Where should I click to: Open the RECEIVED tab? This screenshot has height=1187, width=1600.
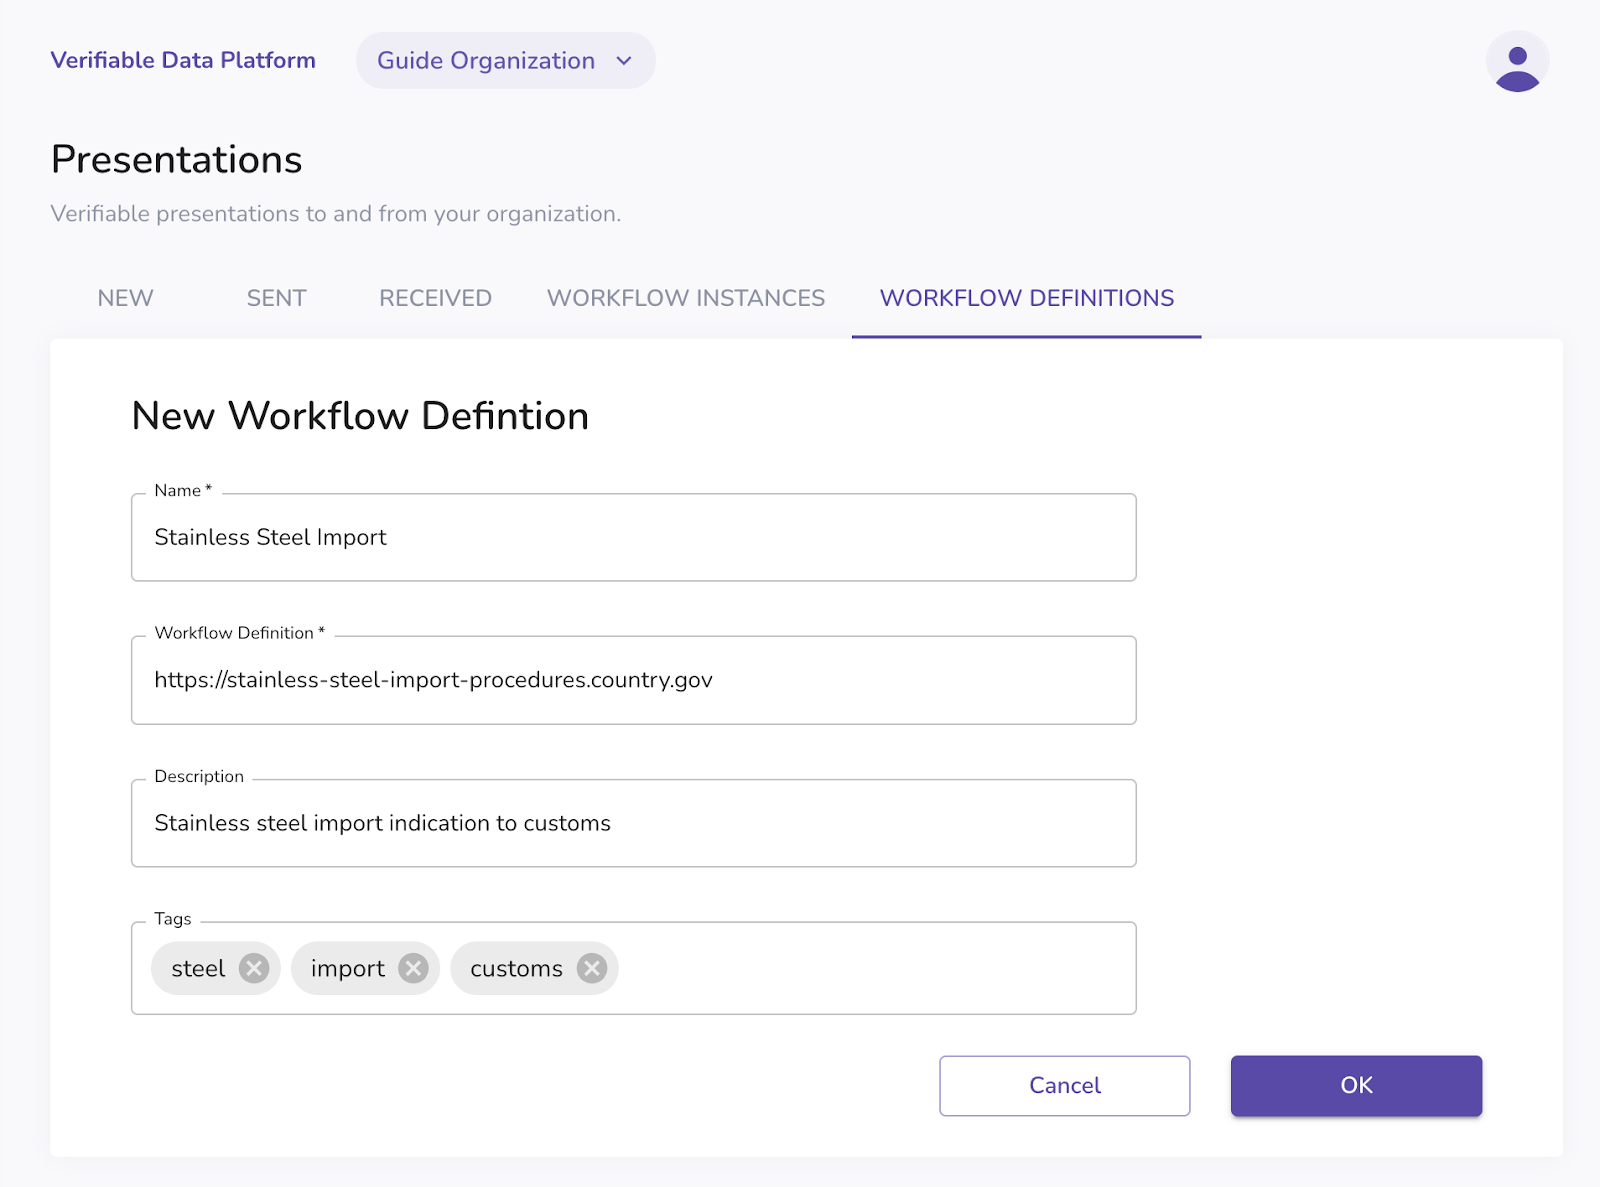(435, 298)
